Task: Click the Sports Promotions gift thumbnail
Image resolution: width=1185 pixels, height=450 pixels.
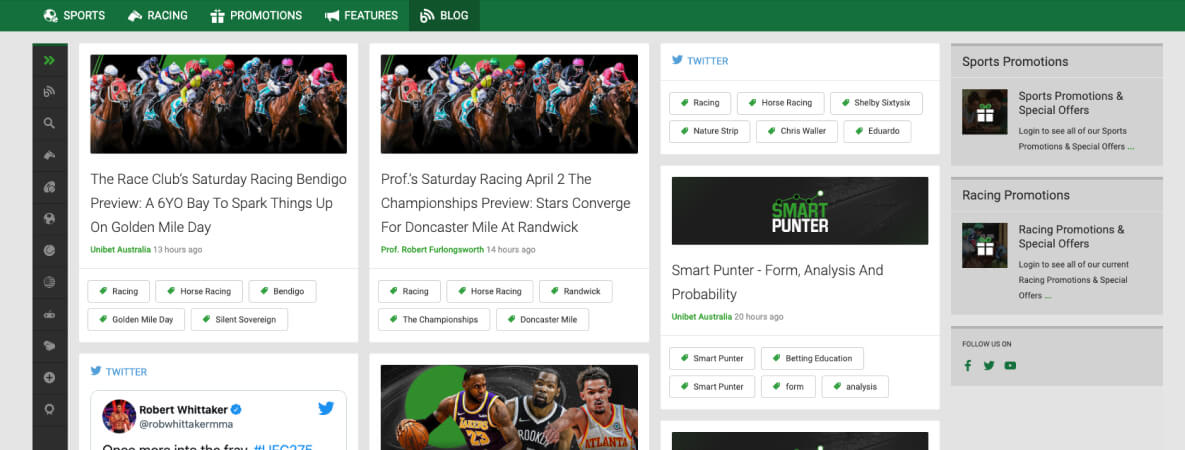Action: pyautogui.click(x=984, y=112)
